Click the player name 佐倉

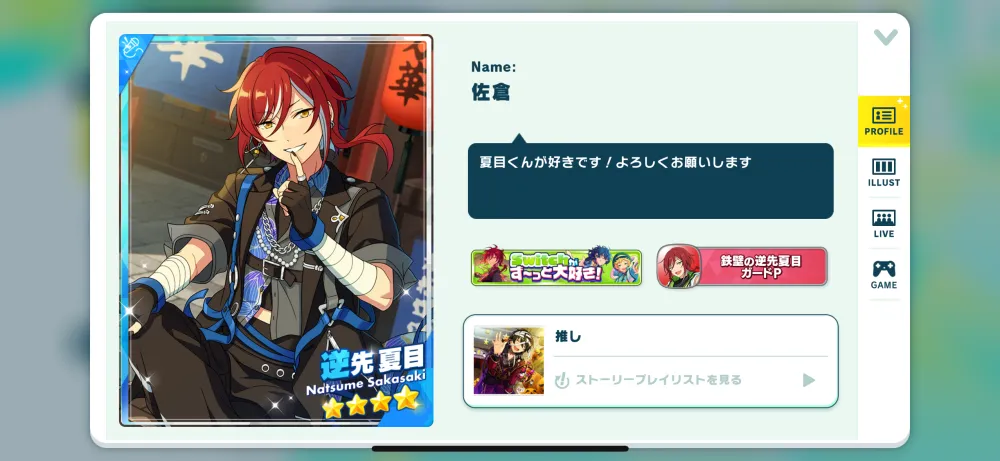490,93
